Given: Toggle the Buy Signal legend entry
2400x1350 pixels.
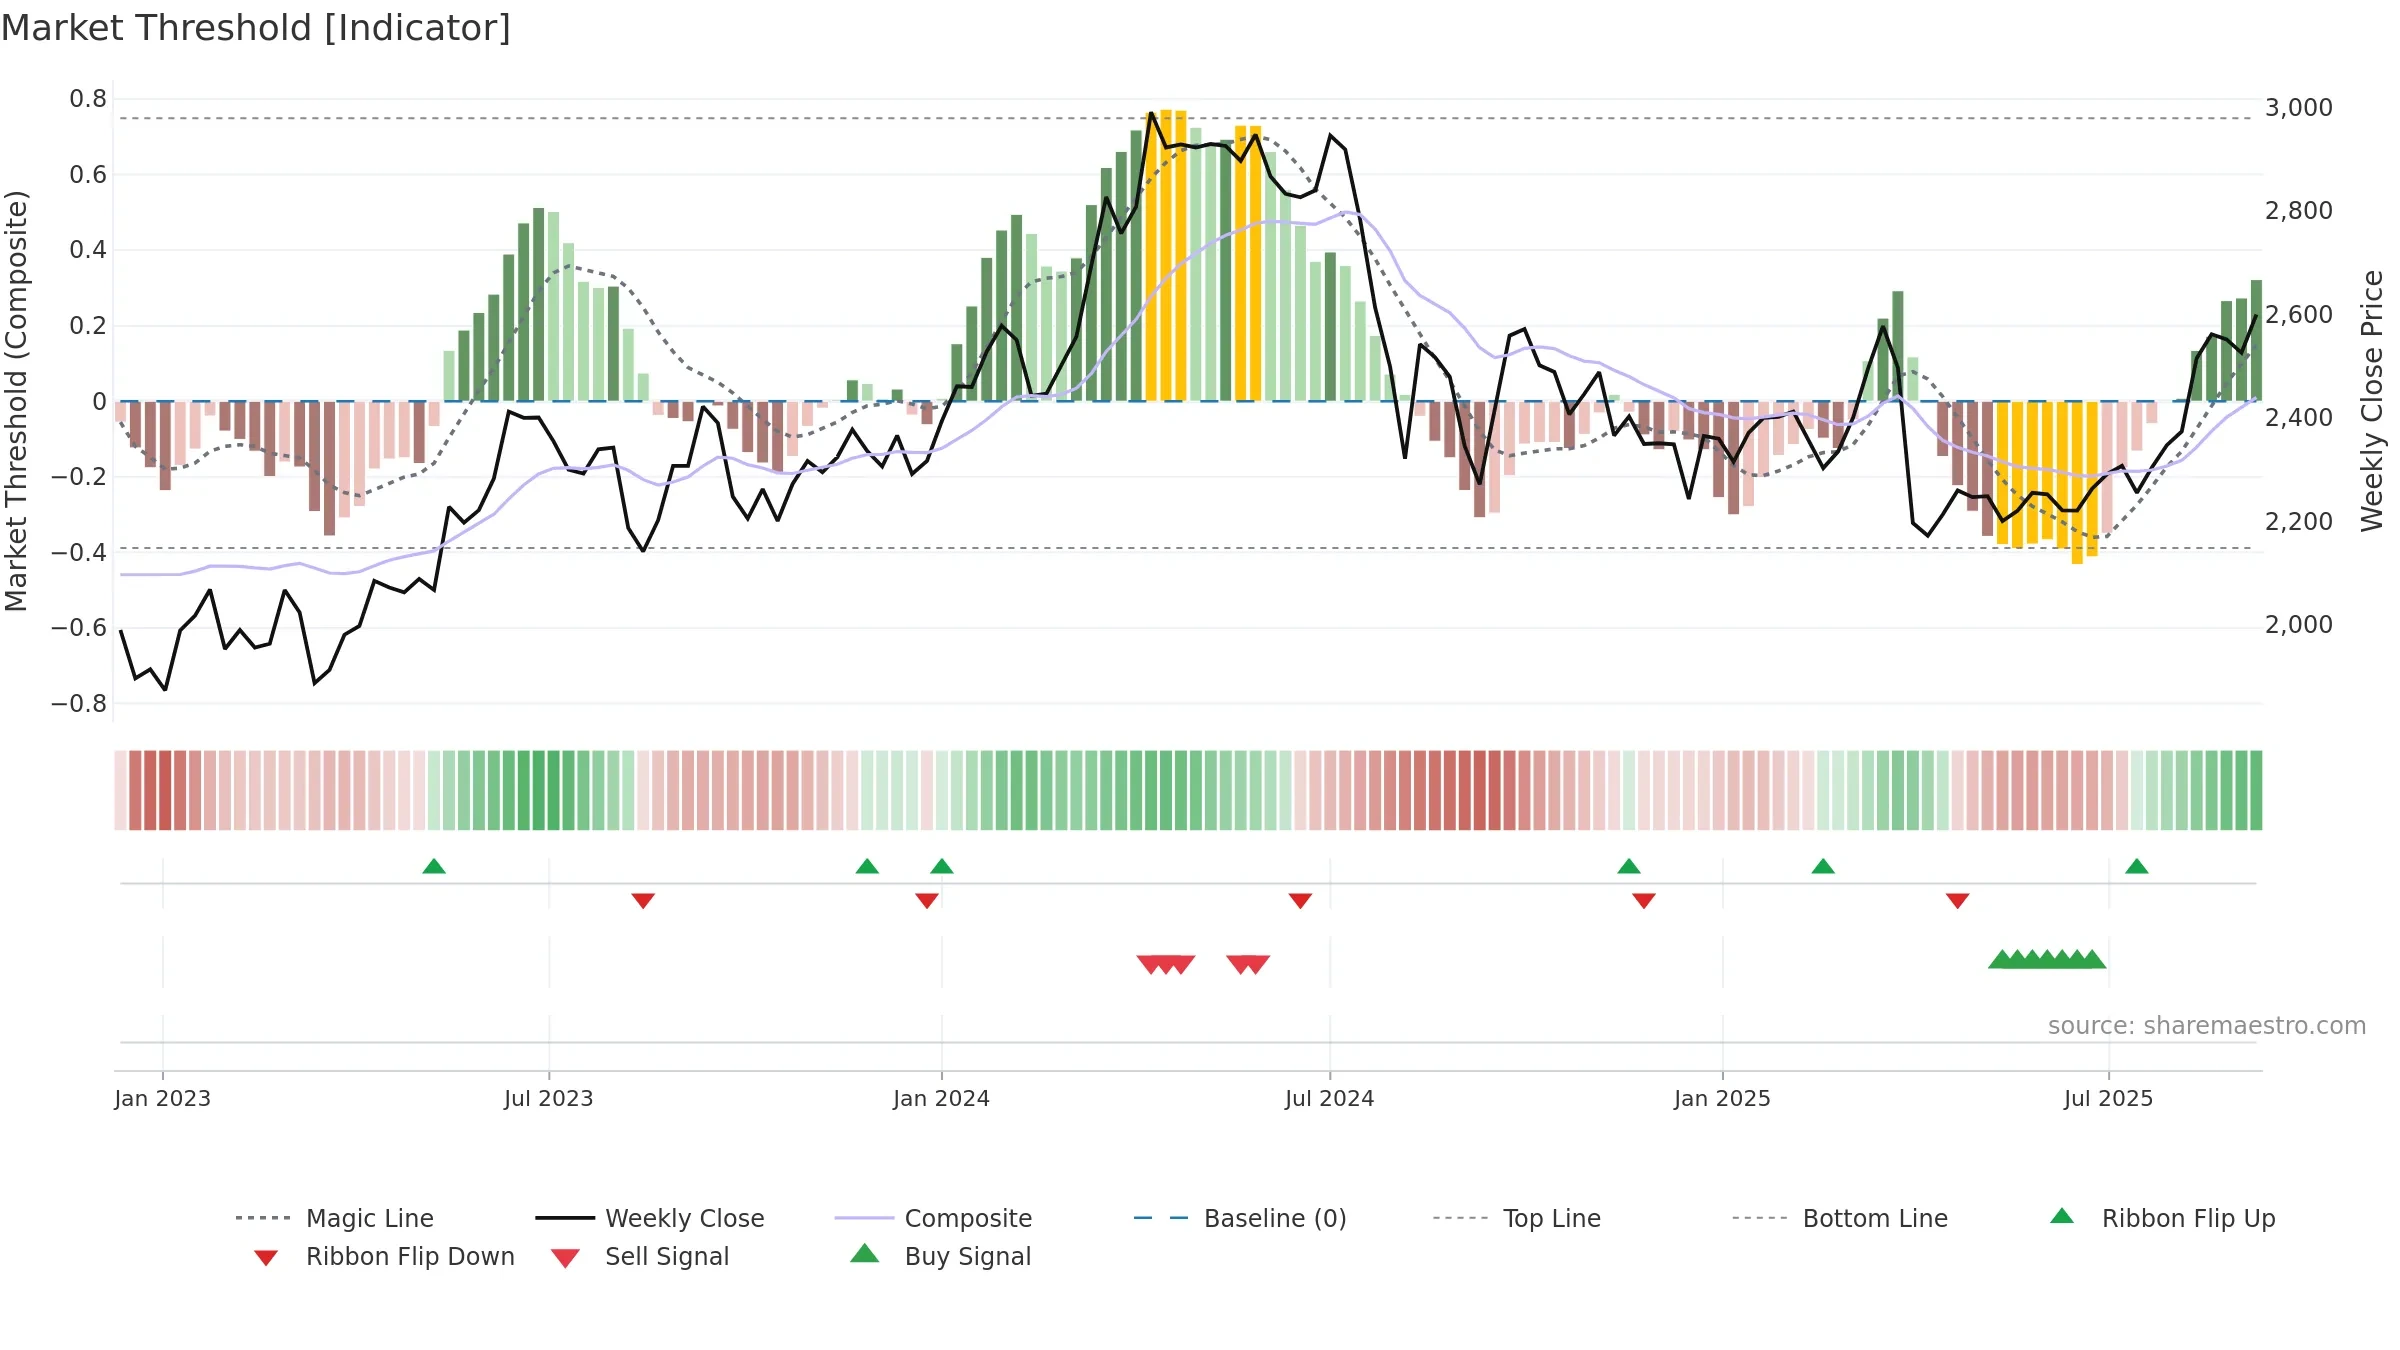Looking at the screenshot, I should (x=940, y=1256).
